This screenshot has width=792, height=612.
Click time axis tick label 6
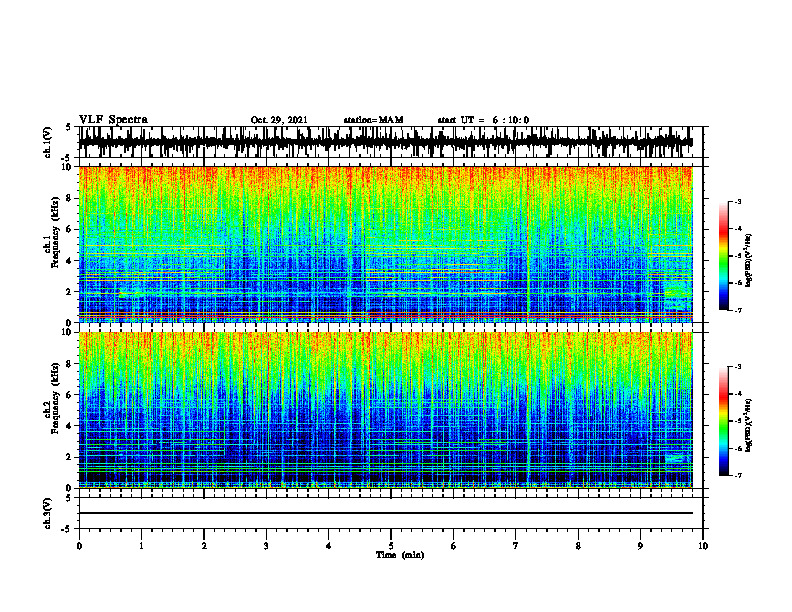tap(453, 546)
